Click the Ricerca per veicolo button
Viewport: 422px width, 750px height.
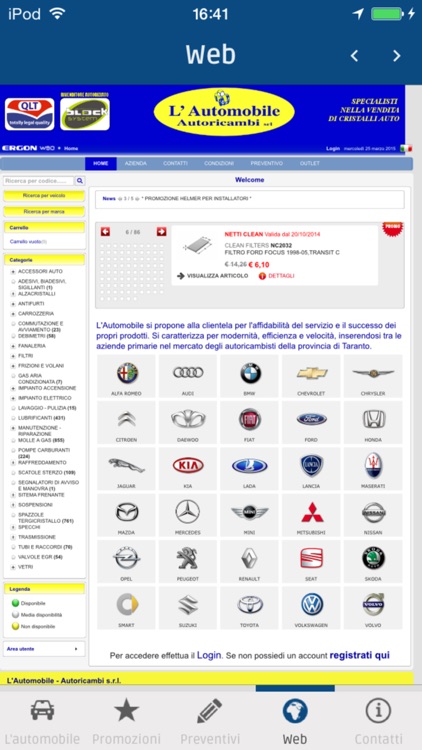pos(44,196)
